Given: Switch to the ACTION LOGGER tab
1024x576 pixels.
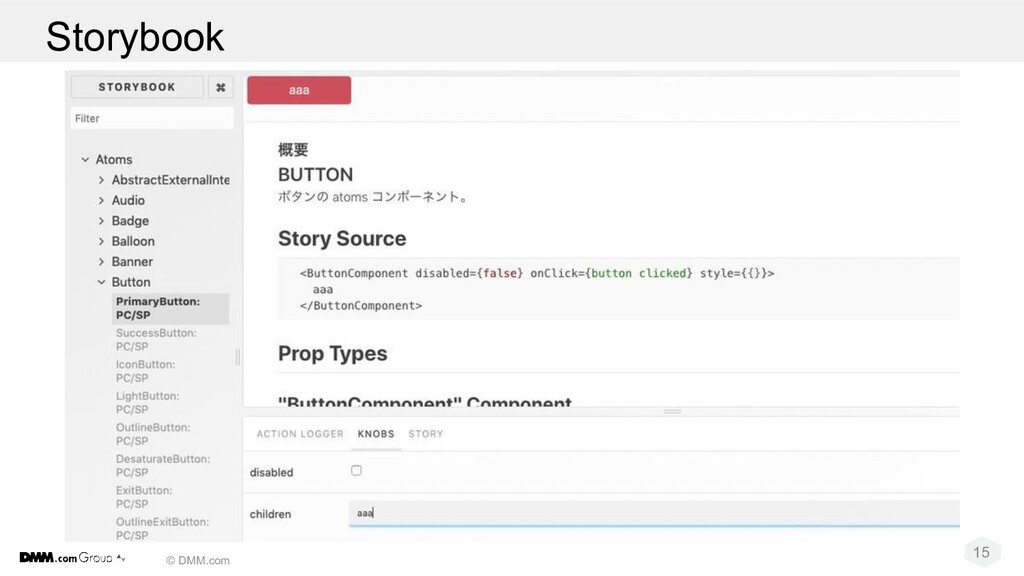Looking at the screenshot, I should (300, 434).
